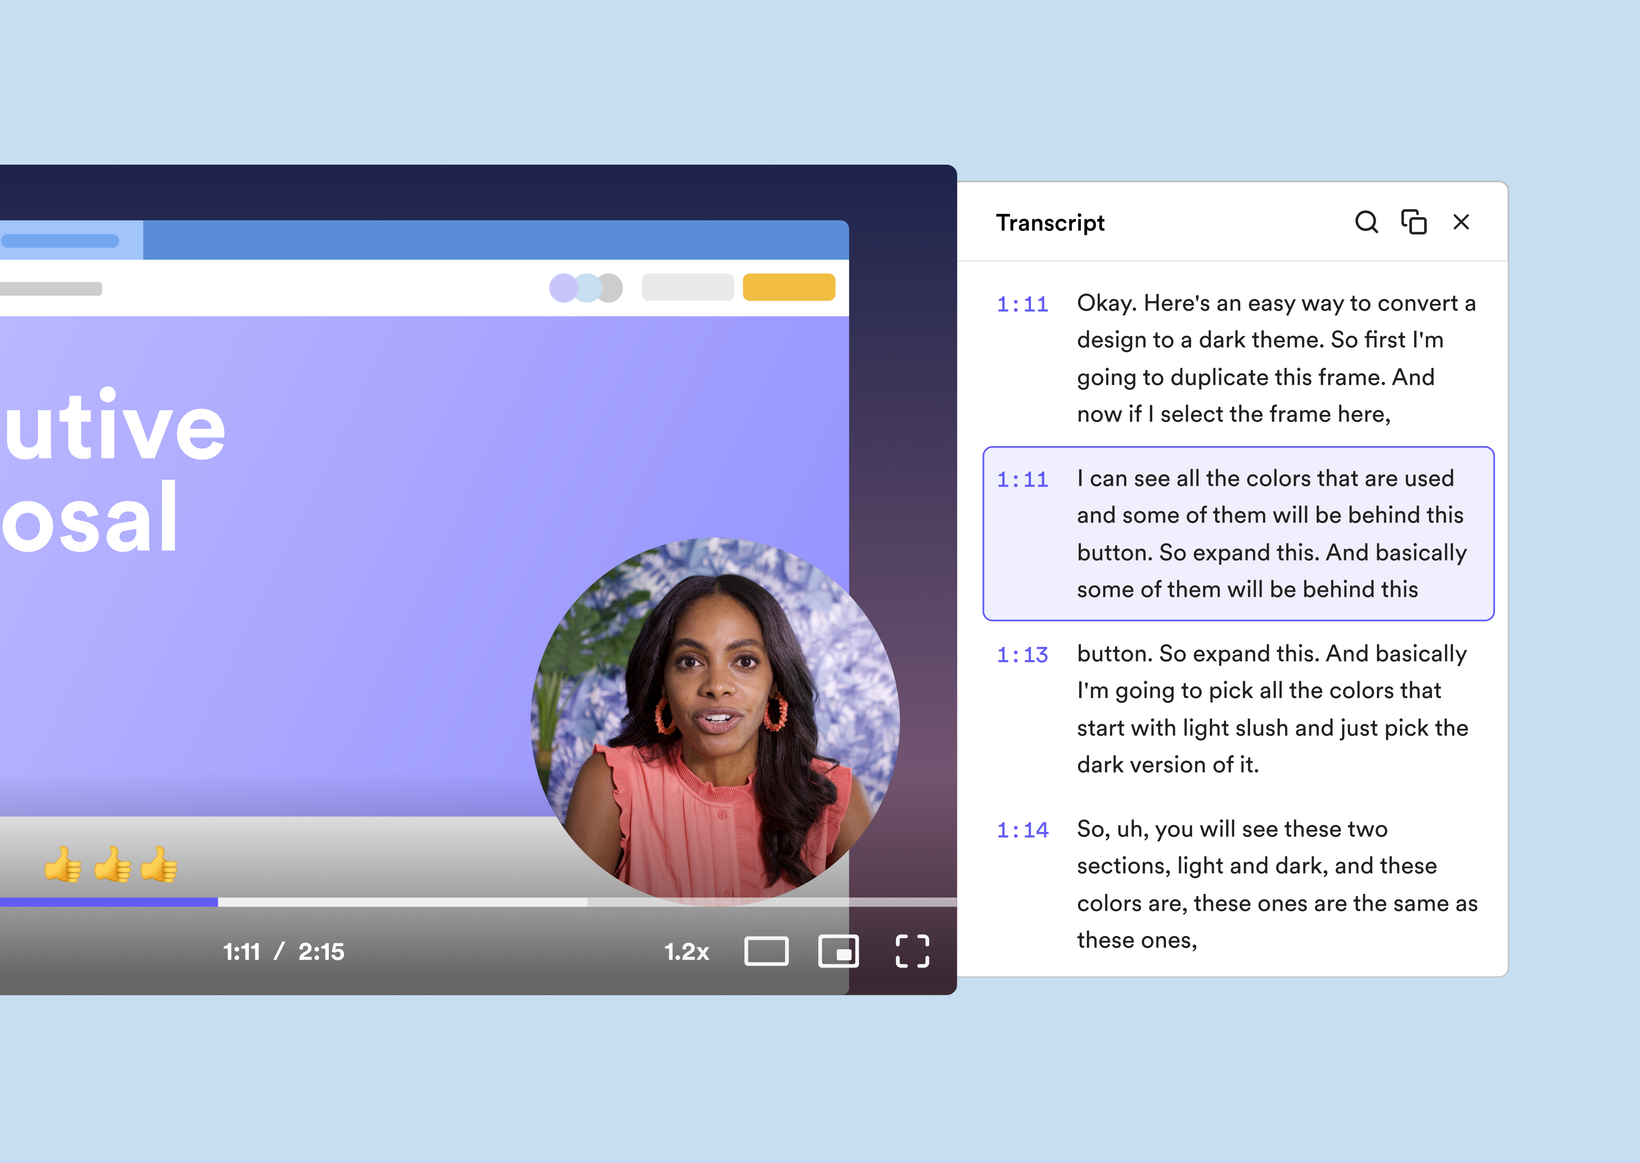
Task: Switch to picture-in-picture mode
Action: tap(838, 951)
